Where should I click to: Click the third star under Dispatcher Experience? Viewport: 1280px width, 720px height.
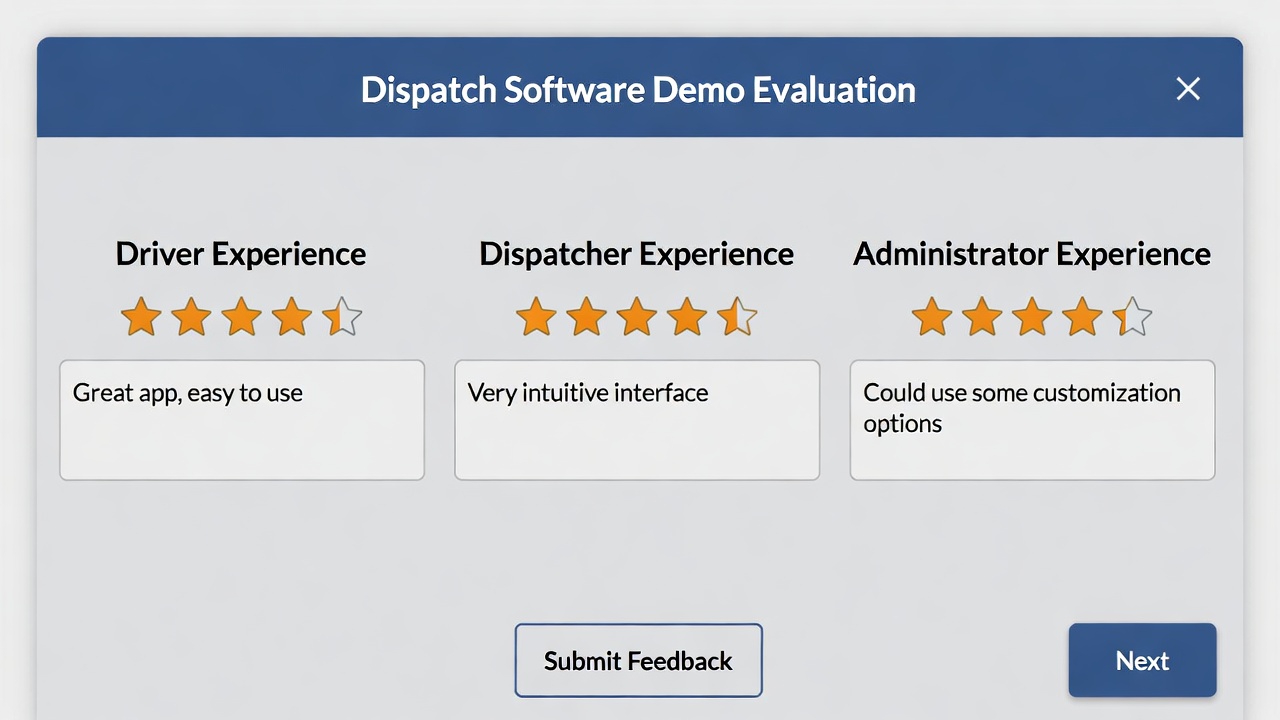pyautogui.click(x=636, y=317)
